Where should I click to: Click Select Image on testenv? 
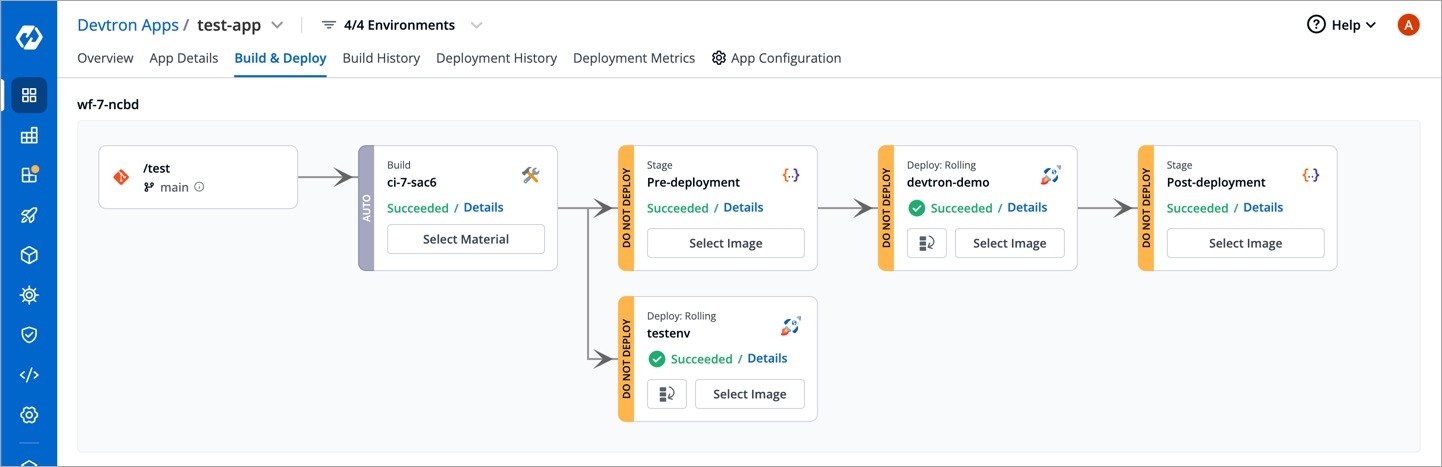click(750, 394)
